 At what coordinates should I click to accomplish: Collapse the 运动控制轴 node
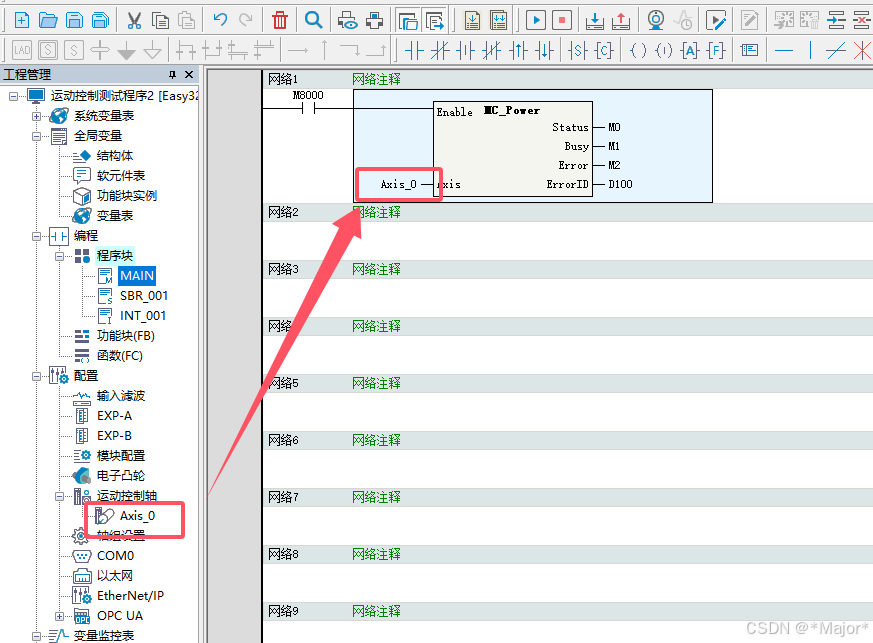click(x=59, y=496)
